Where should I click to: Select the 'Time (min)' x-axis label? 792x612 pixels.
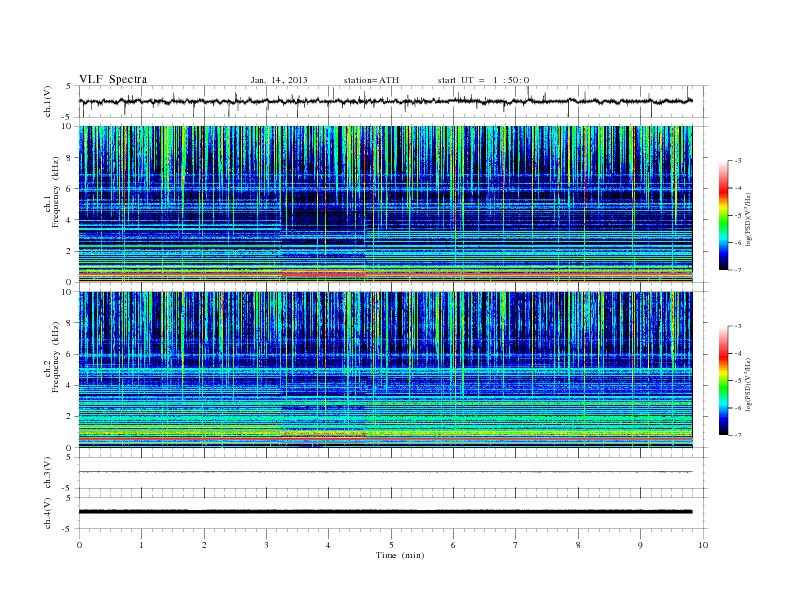[x=400, y=555]
